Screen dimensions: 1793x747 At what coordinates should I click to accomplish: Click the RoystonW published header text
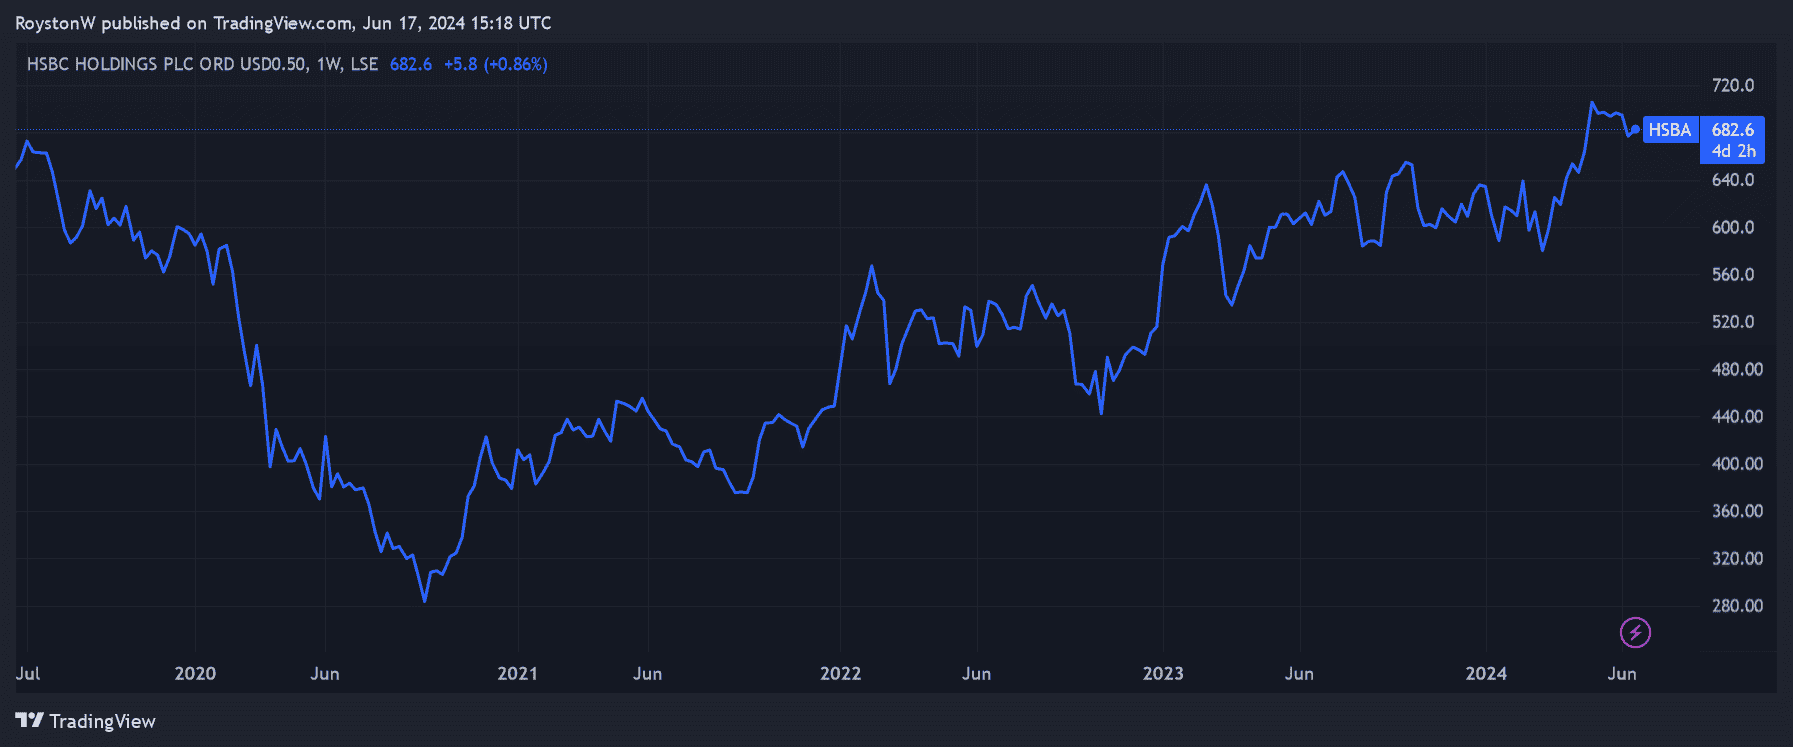(283, 23)
